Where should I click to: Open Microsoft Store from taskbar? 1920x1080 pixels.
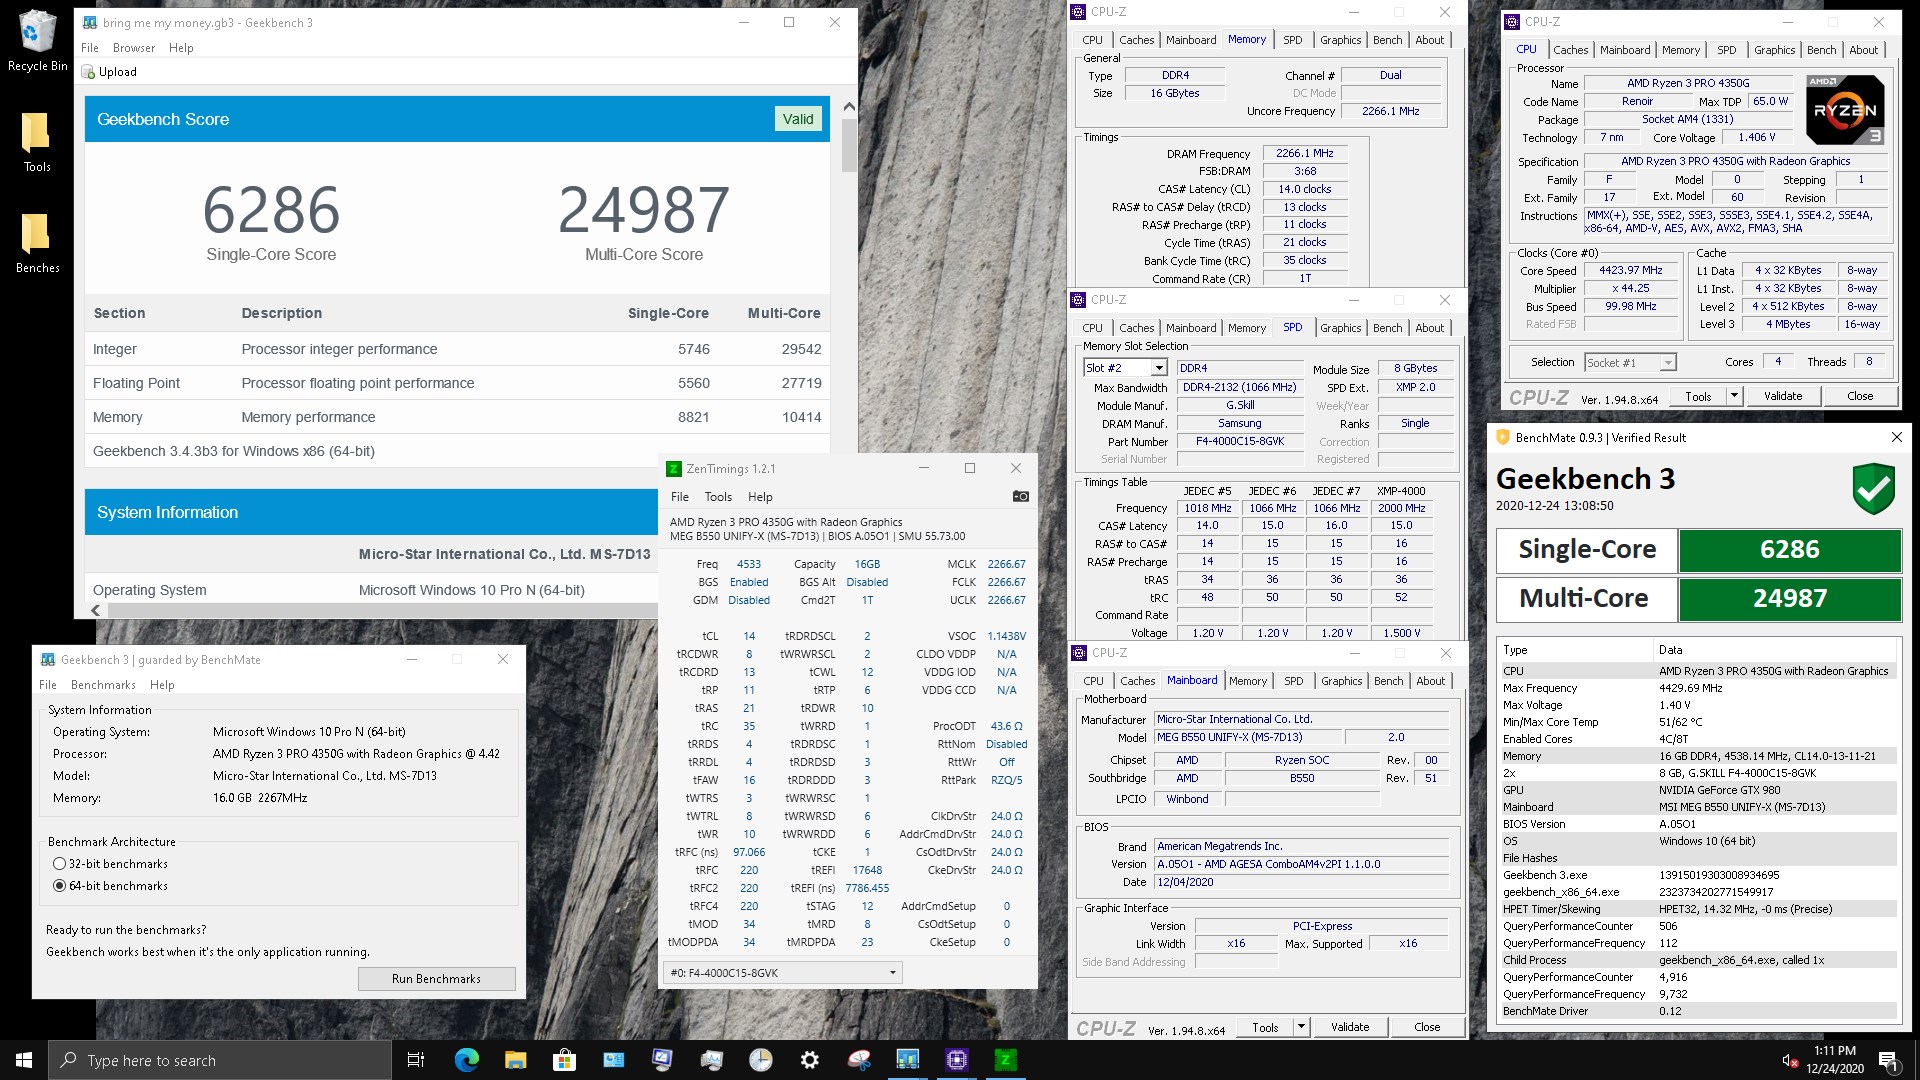pyautogui.click(x=564, y=1060)
